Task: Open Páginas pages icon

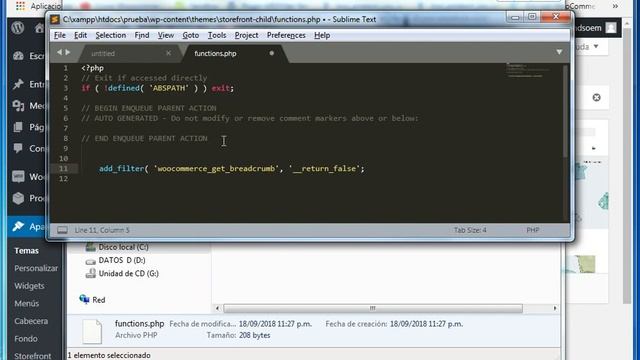Action: tap(18, 127)
